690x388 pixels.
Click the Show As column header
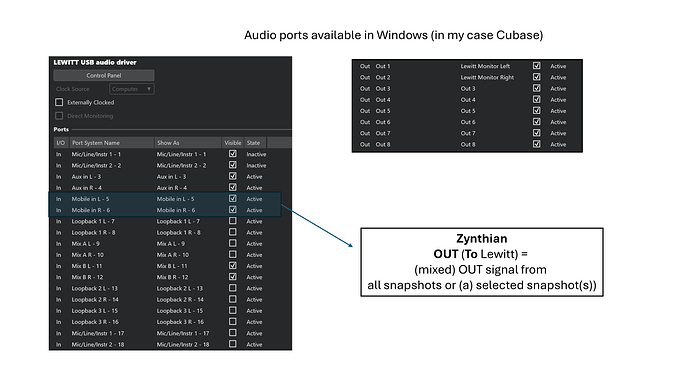(187, 143)
